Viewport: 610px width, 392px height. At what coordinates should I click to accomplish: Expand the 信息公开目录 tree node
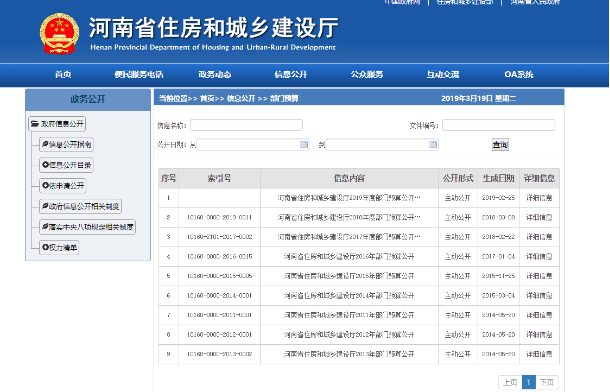pyautogui.click(x=45, y=165)
